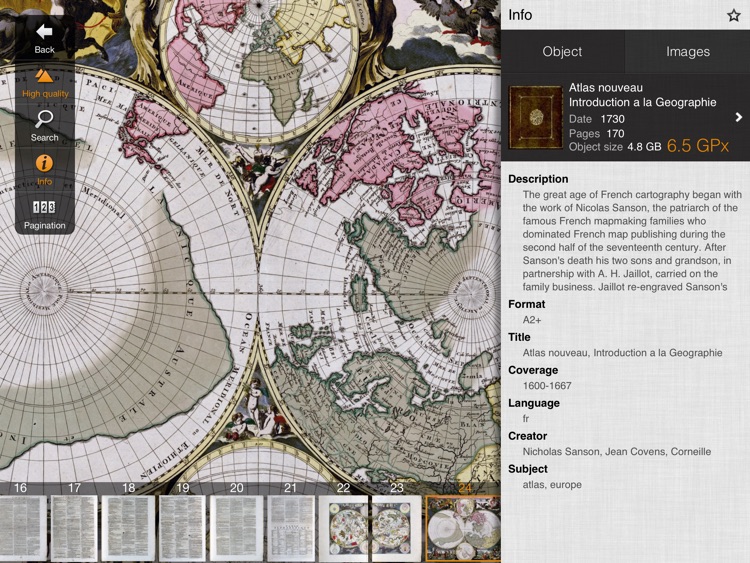Click the Title field value text

pos(622,353)
